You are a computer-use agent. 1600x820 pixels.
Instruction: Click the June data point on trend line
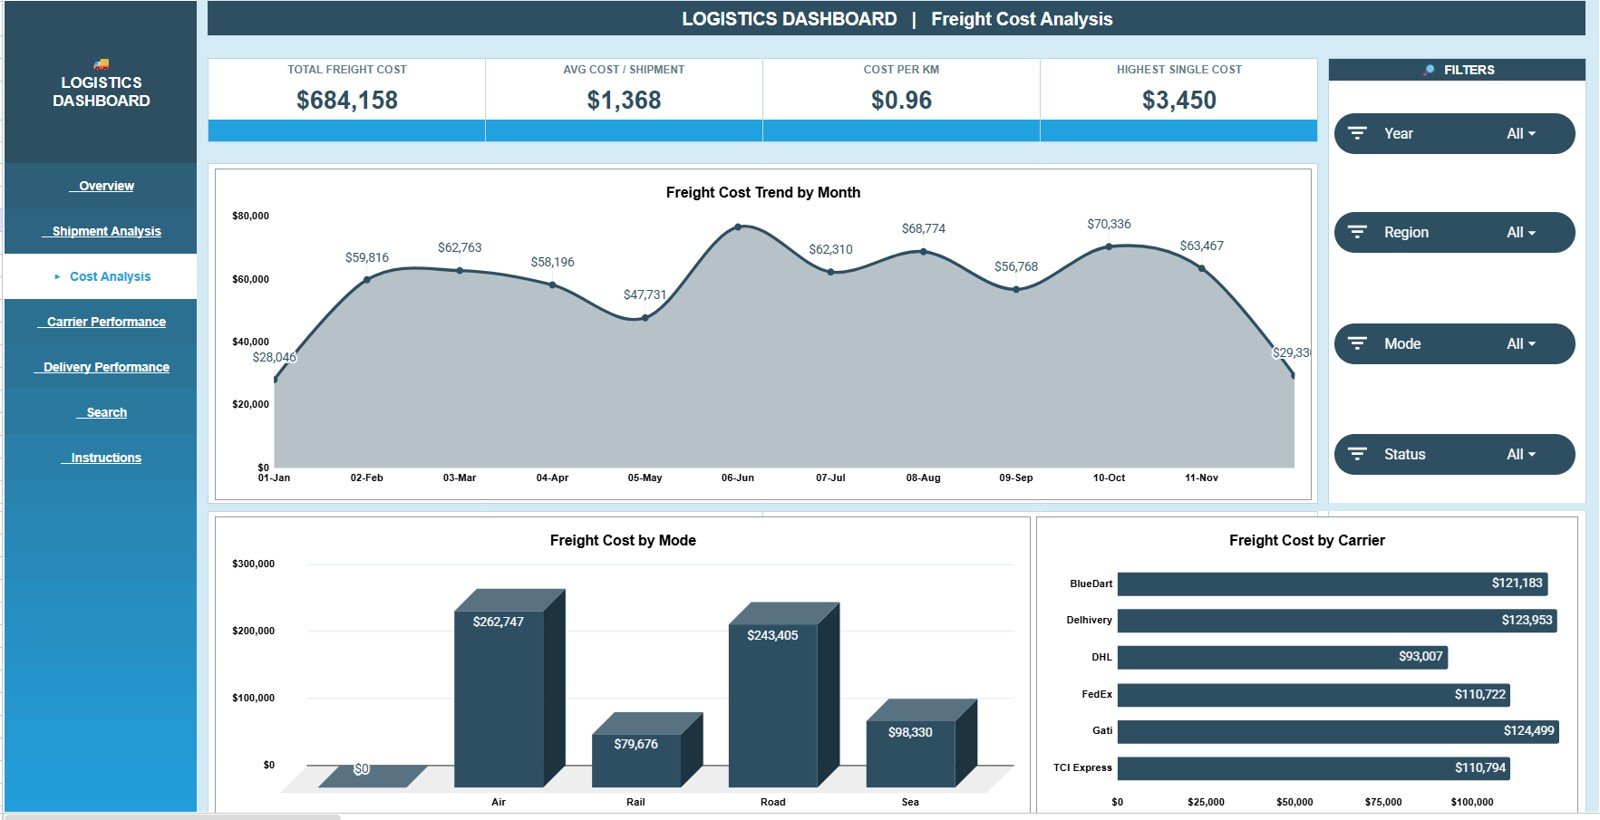[x=738, y=227]
